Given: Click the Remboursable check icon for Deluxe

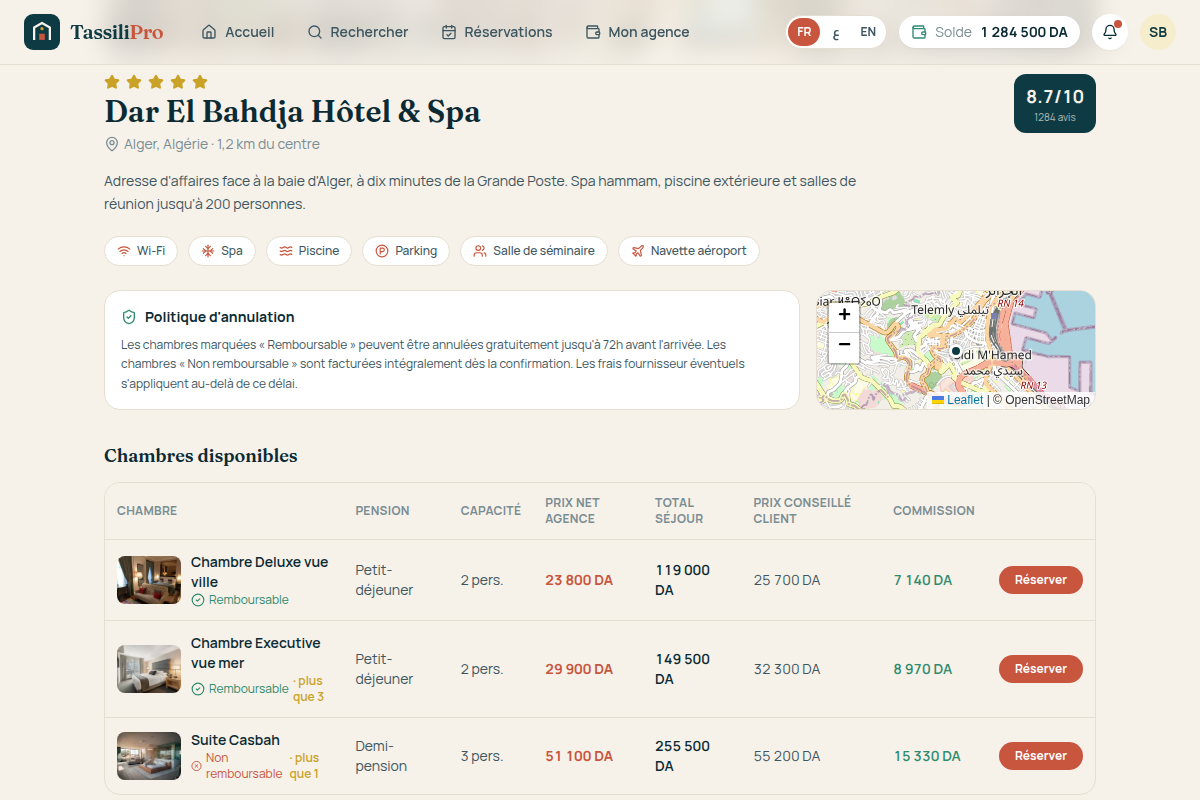Looking at the screenshot, I should pos(198,600).
